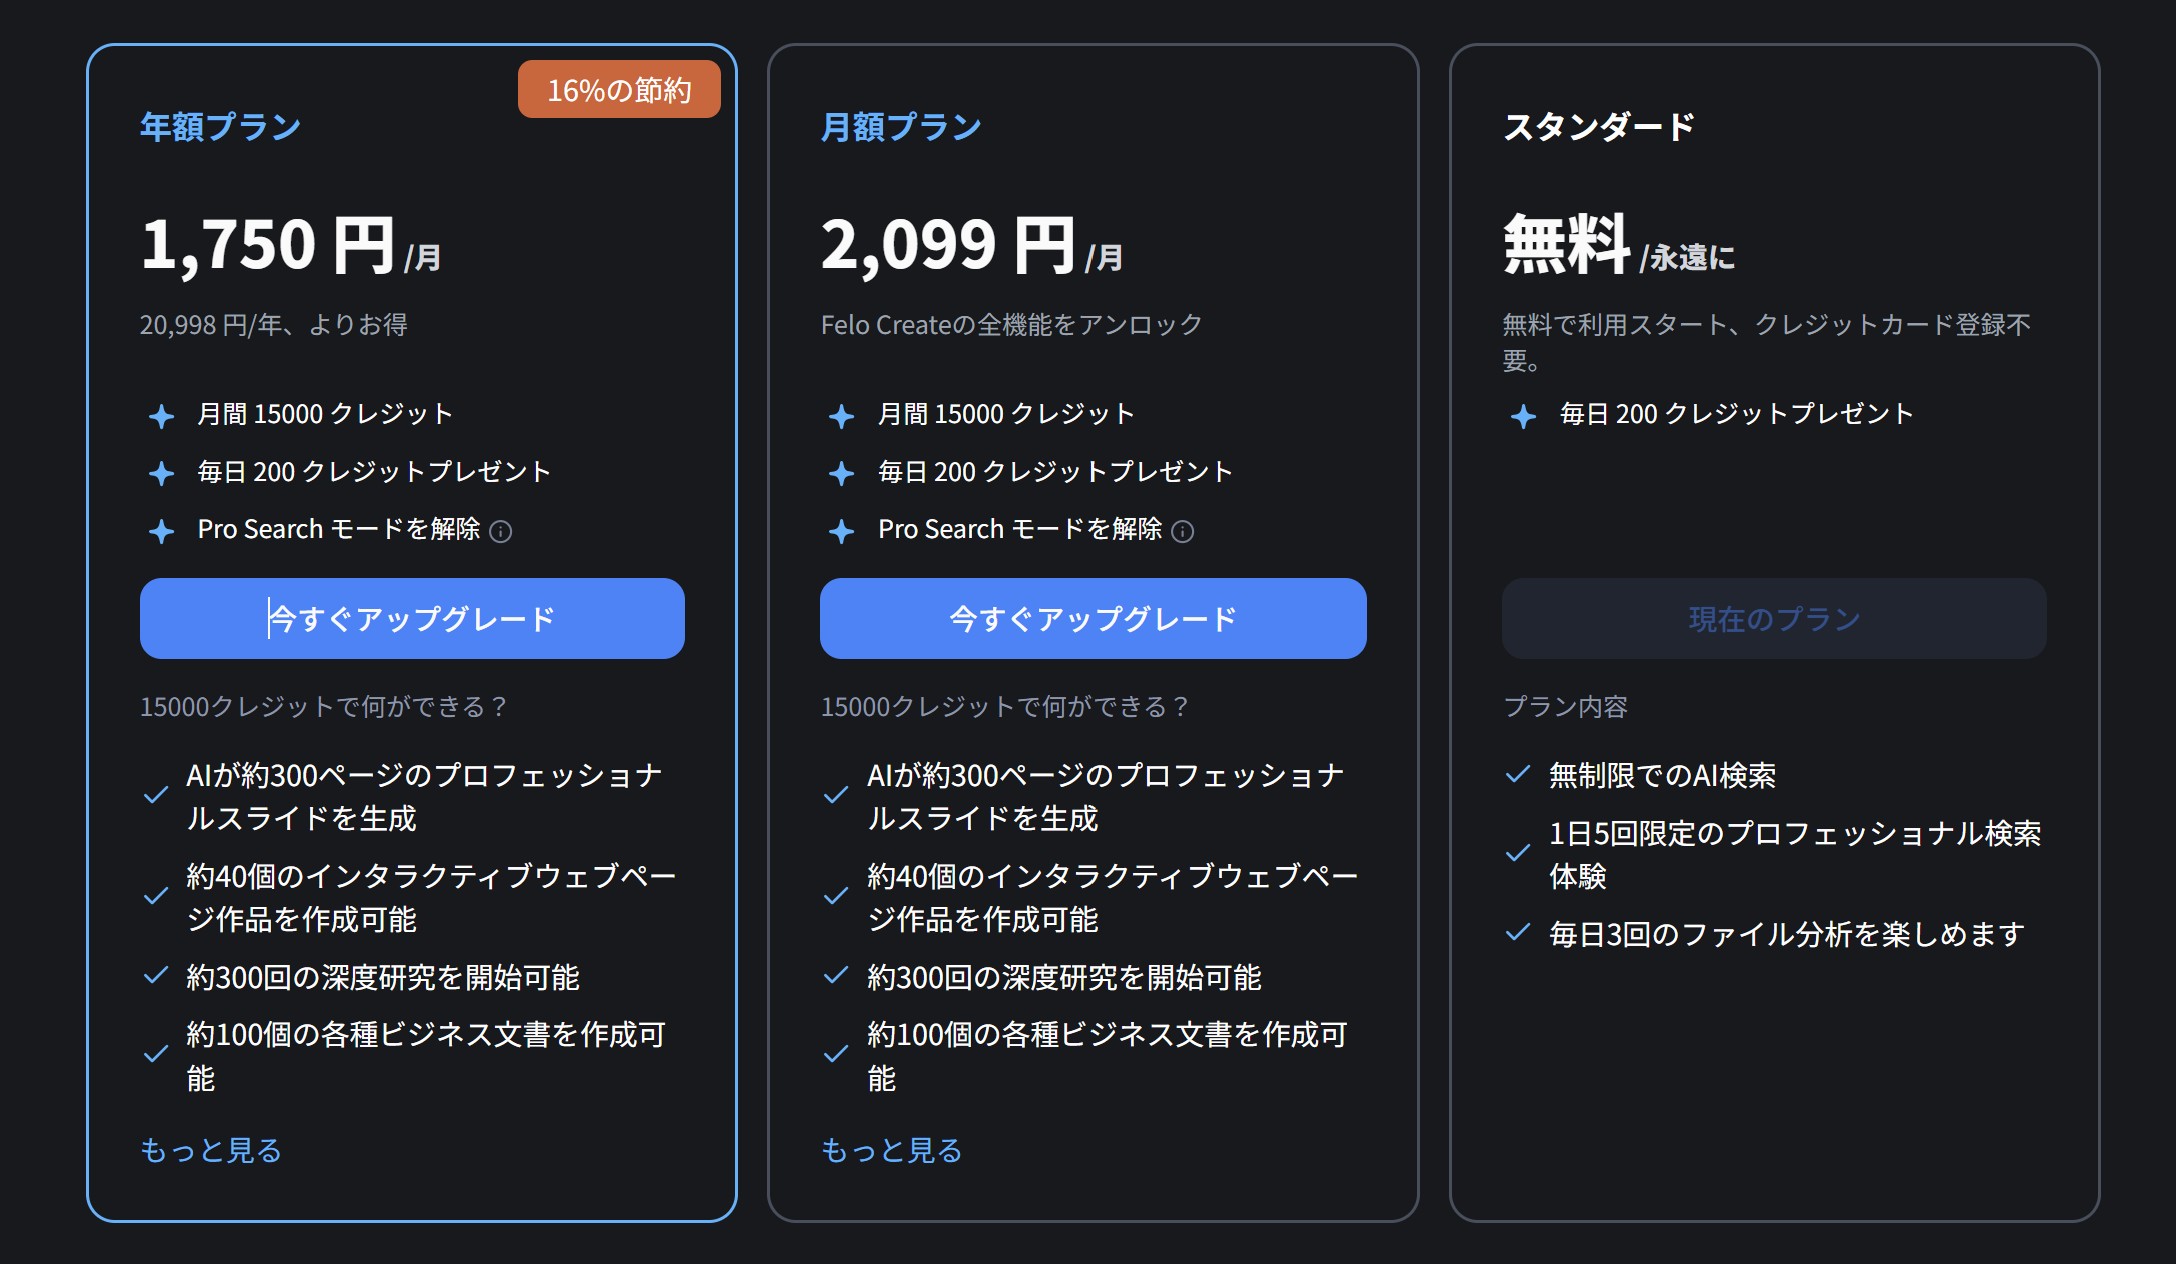Click the 1,750 円 price text

point(268,245)
